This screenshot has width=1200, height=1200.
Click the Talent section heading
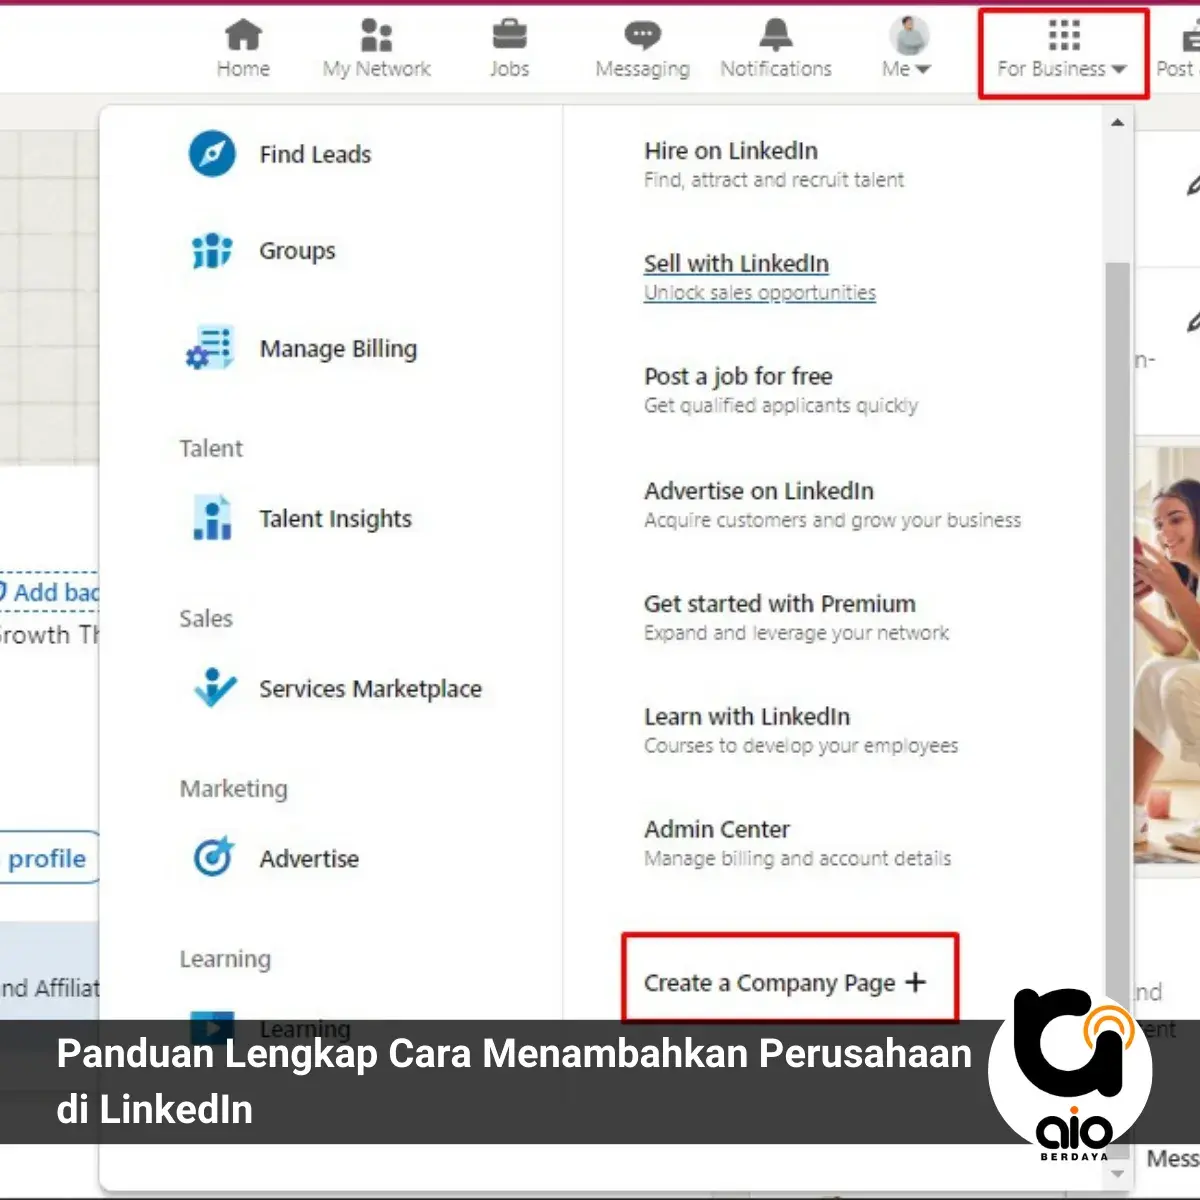point(211,449)
